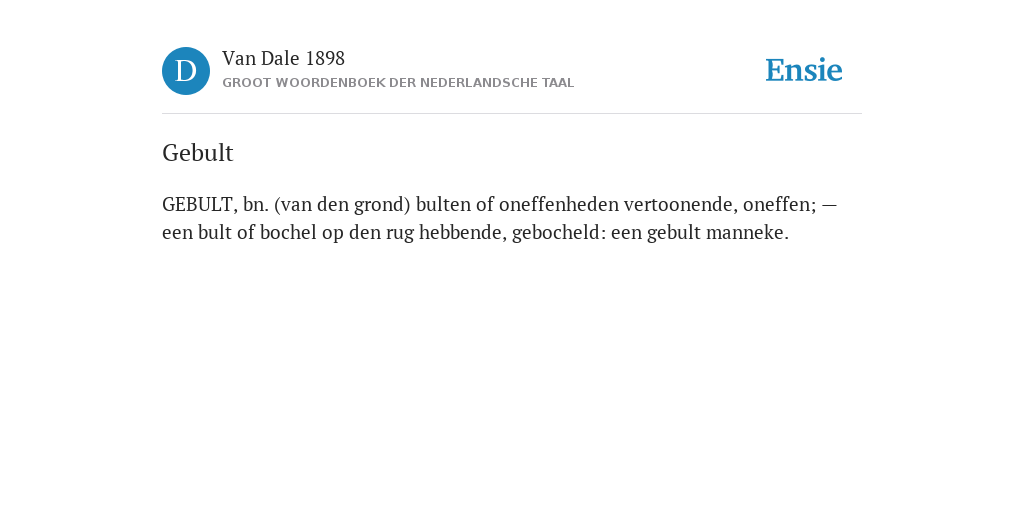The height and width of the screenshot is (512, 1024).
Task: Click the long dash ending the first line
Action: click(829, 205)
